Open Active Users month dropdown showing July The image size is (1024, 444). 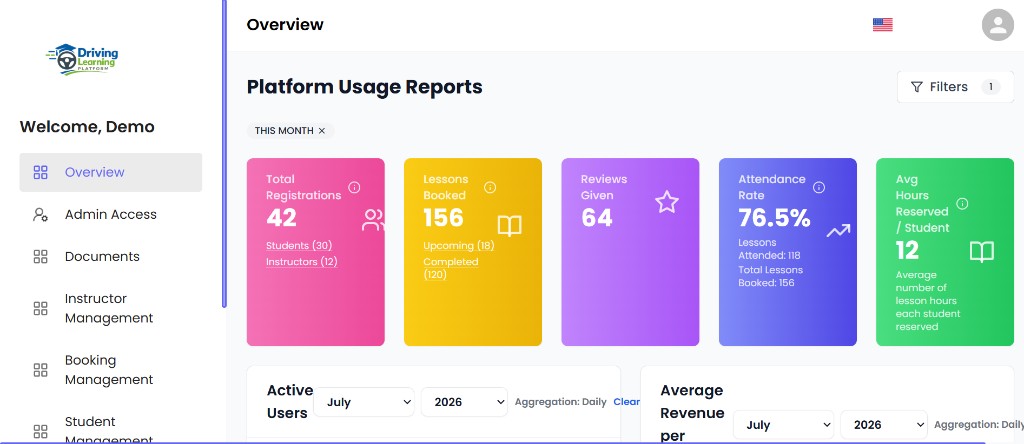pyautogui.click(x=364, y=402)
